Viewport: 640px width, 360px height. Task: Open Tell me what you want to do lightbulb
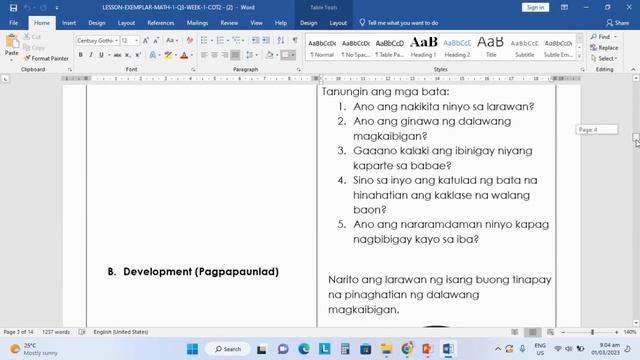pyautogui.click(x=362, y=23)
